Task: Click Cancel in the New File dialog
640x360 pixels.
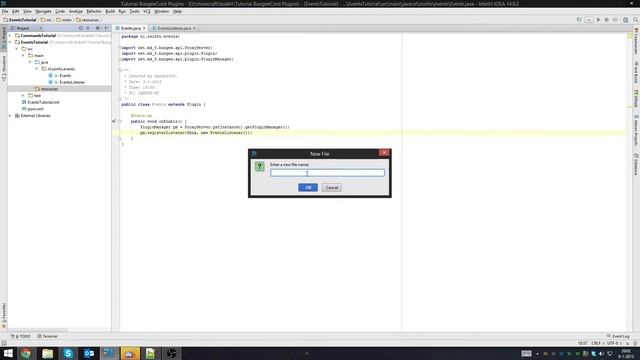Action: (x=331, y=187)
